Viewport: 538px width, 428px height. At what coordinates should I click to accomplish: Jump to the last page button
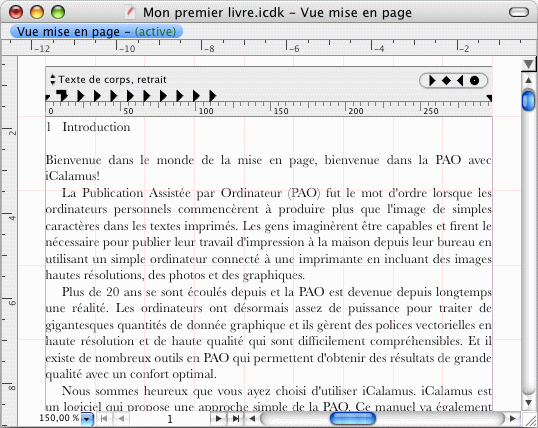click(236, 418)
